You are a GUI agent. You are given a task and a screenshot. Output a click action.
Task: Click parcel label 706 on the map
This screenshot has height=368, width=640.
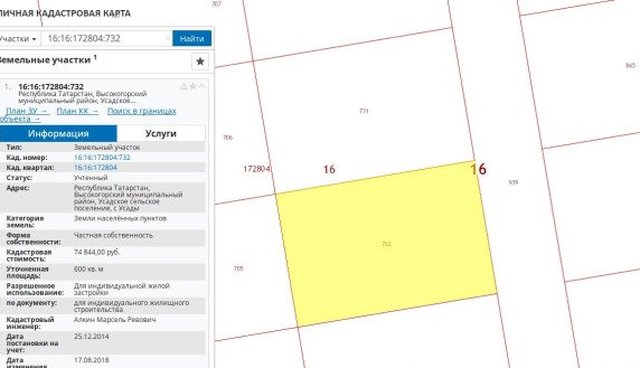click(x=228, y=137)
